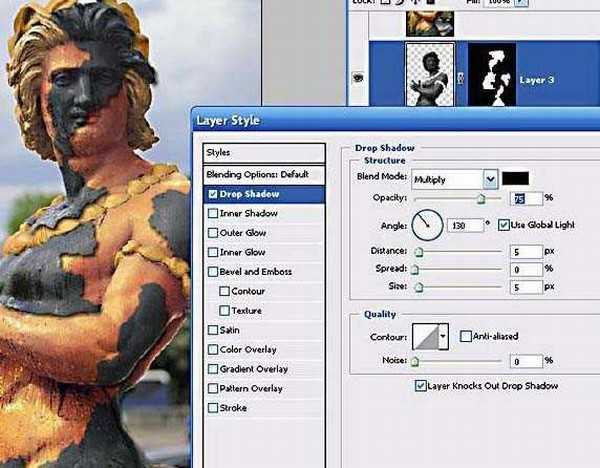This screenshot has width=600, height=468.
Task: Select the Layer 3 mask thumbnail
Action: pyautogui.click(x=491, y=74)
